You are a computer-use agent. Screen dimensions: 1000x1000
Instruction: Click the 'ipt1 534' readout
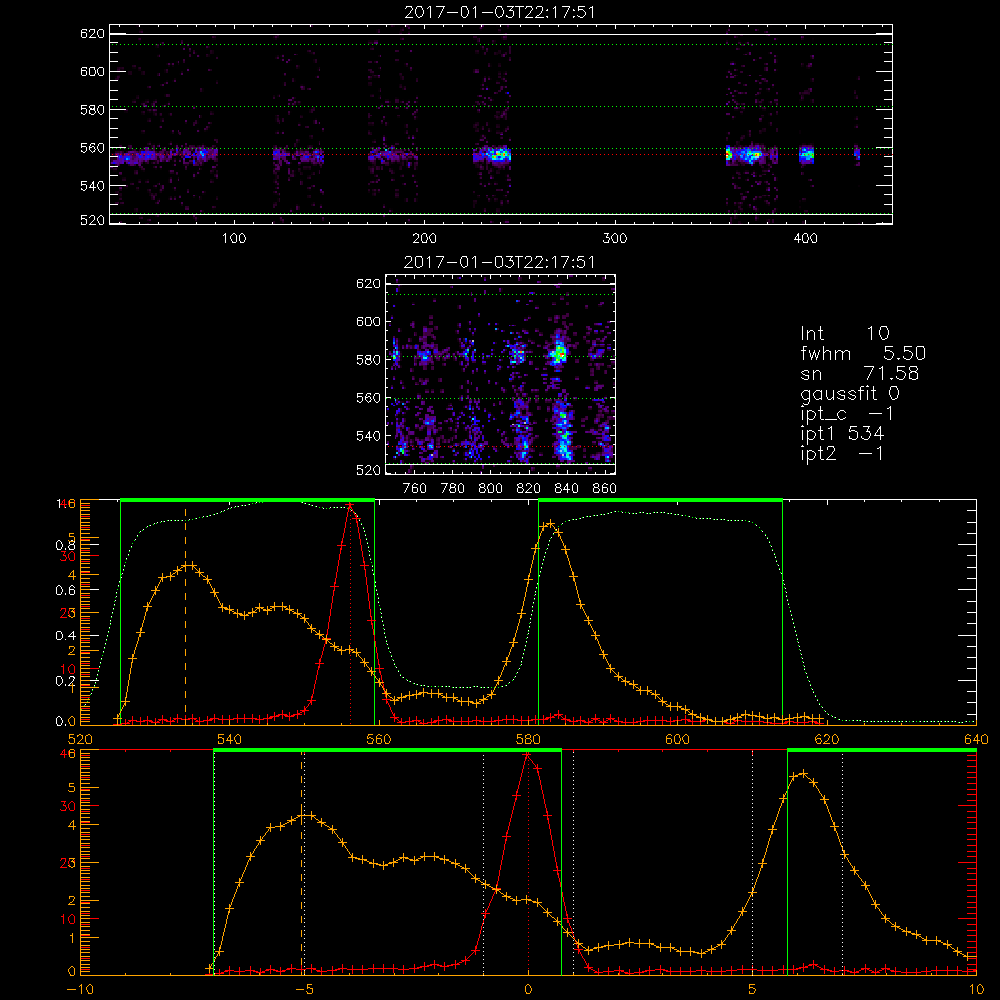(842, 434)
